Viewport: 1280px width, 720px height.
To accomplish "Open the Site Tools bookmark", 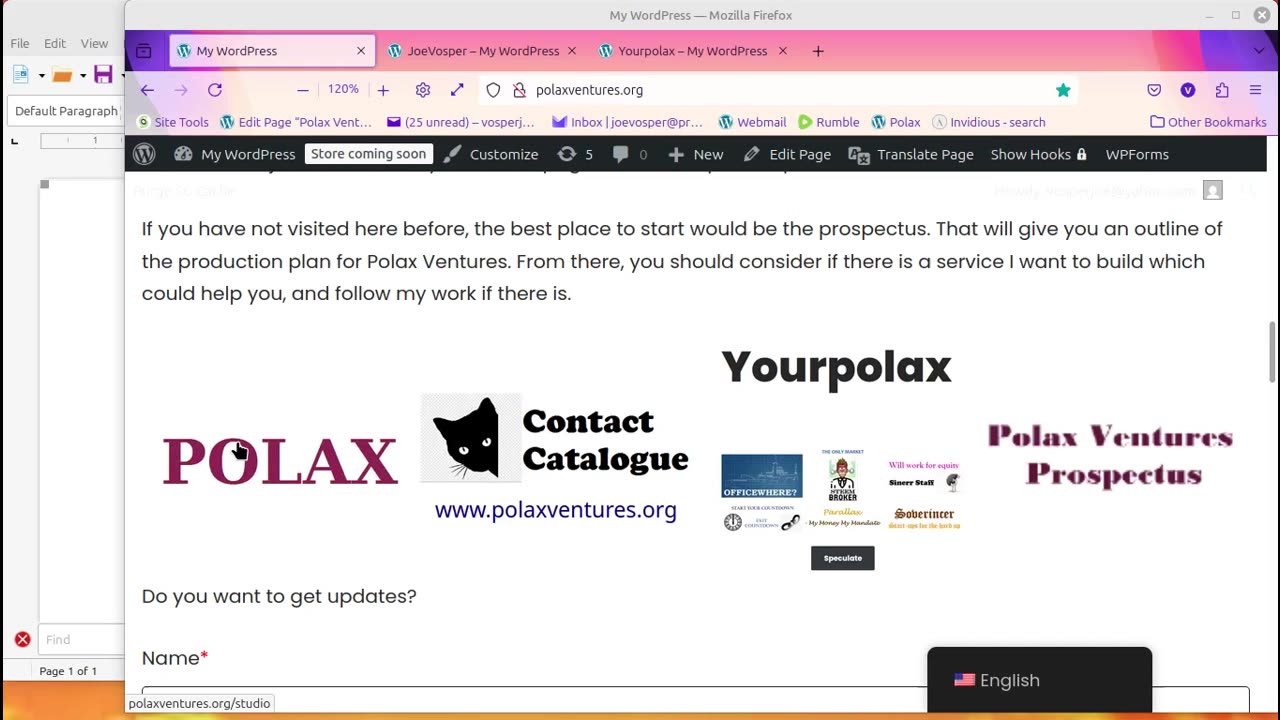I will click(173, 122).
